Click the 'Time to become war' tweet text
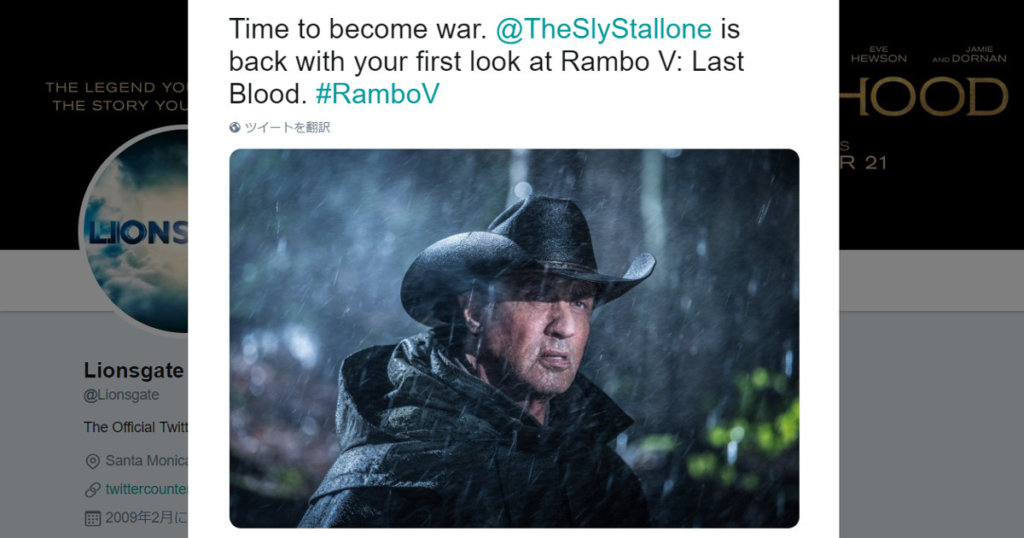 click(358, 29)
